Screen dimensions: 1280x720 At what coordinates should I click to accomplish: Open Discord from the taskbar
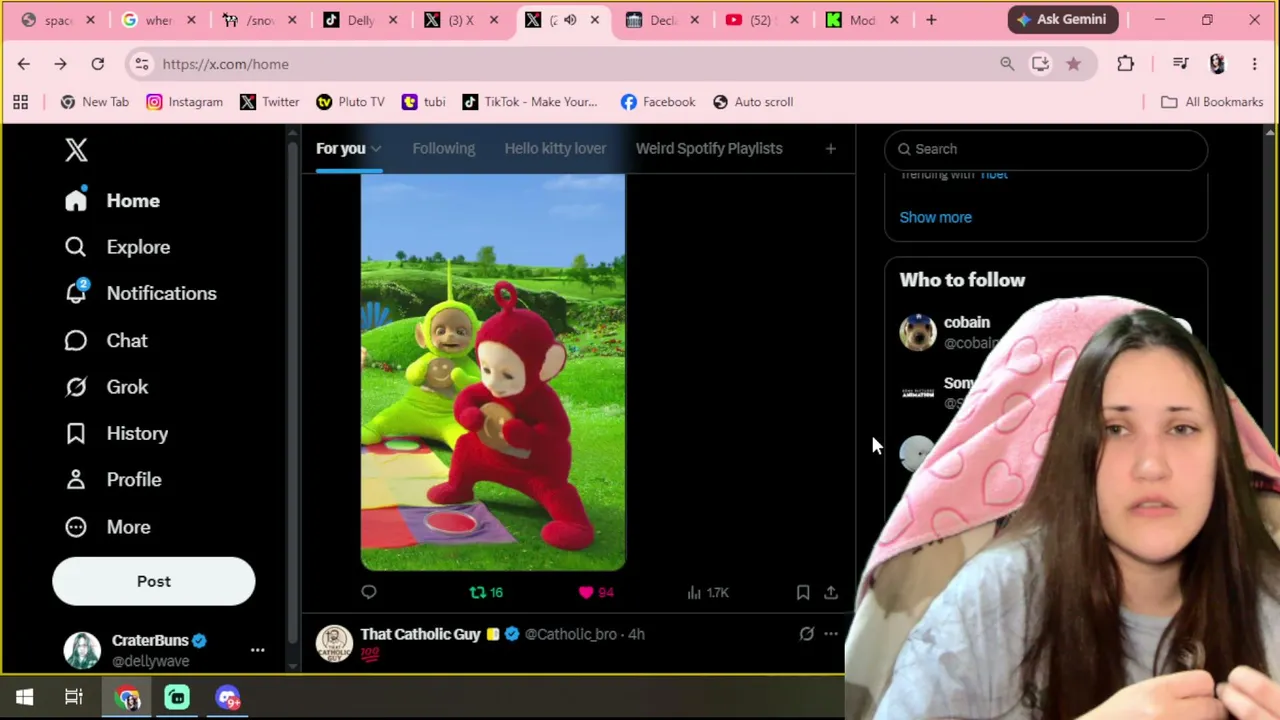[228, 697]
